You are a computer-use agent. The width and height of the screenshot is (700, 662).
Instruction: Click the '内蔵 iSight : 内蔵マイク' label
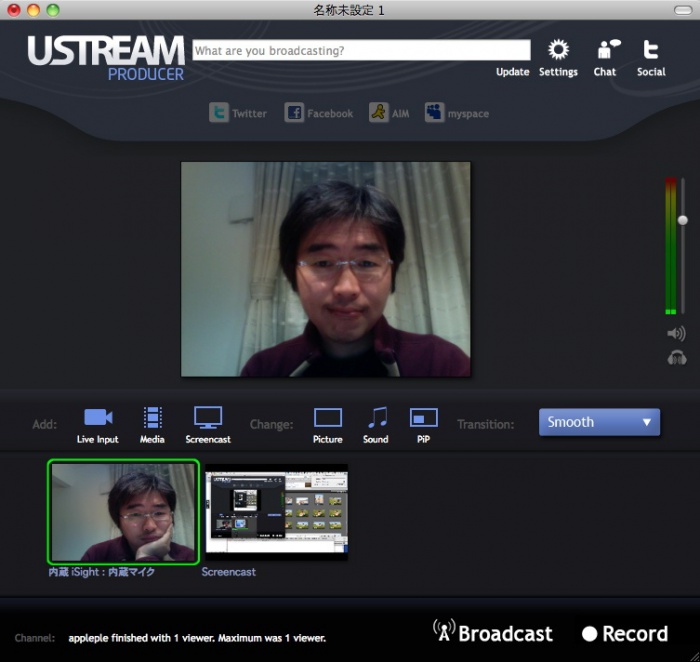click(x=101, y=572)
